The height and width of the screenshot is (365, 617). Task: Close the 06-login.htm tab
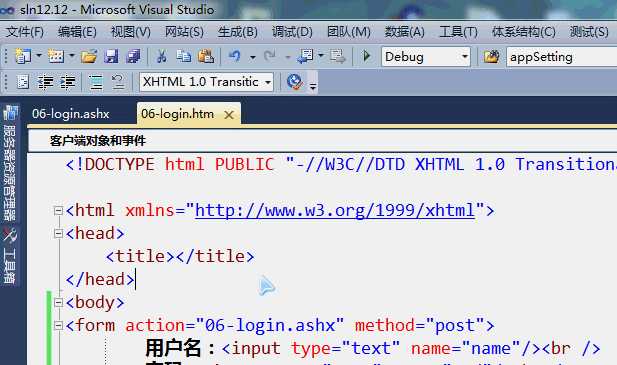click(x=229, y=115)
